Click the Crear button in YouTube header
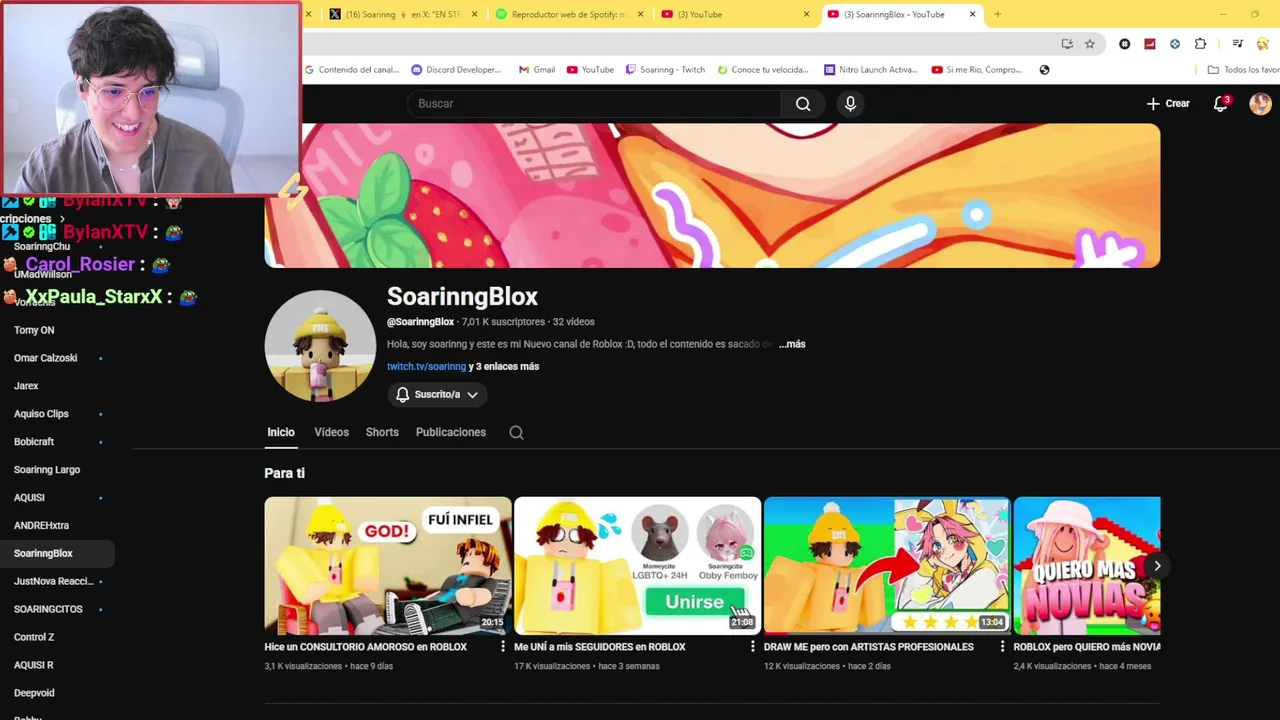 click(x=1168, y=104)
